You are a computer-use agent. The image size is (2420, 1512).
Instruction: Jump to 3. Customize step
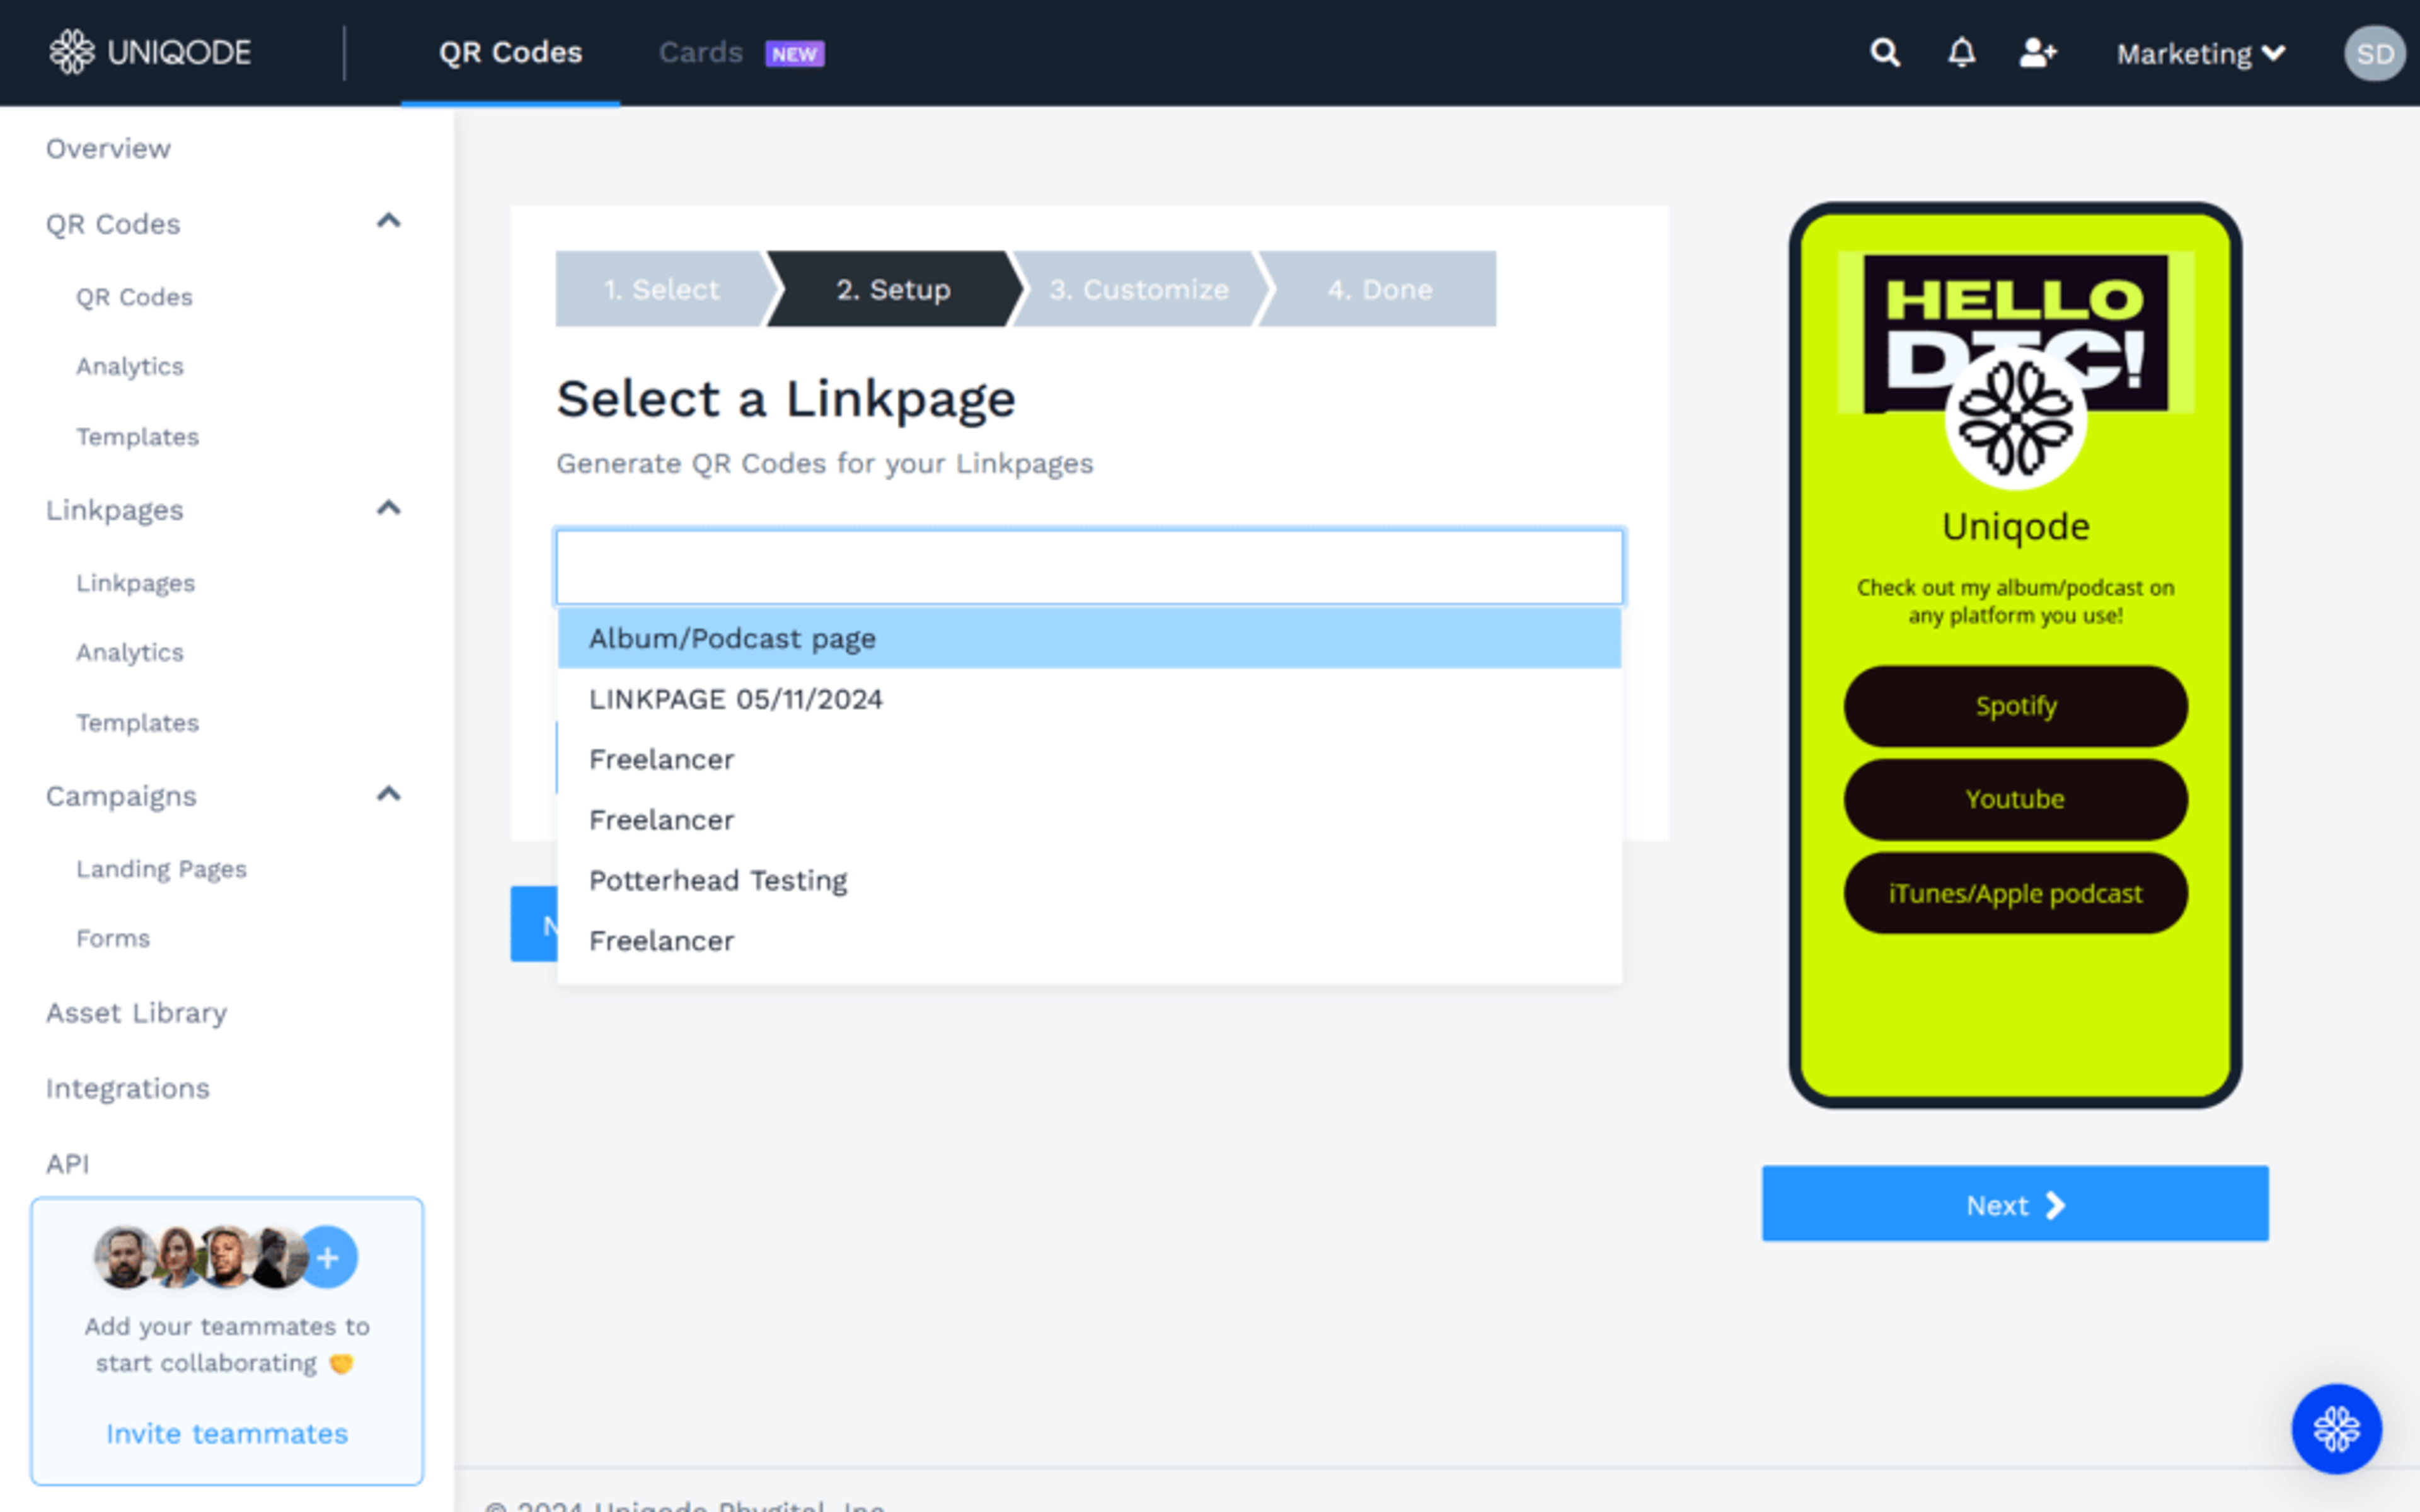pos(1138,289)
